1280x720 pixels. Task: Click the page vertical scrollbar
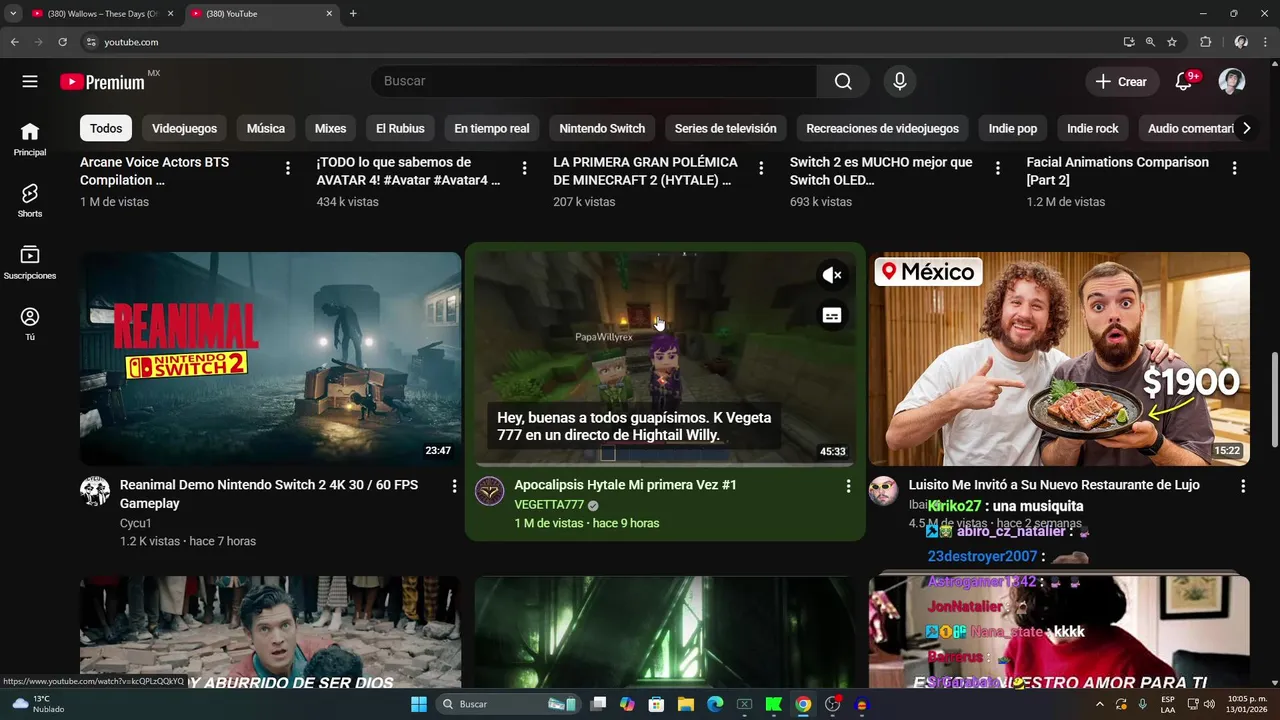click(1273, 400)
